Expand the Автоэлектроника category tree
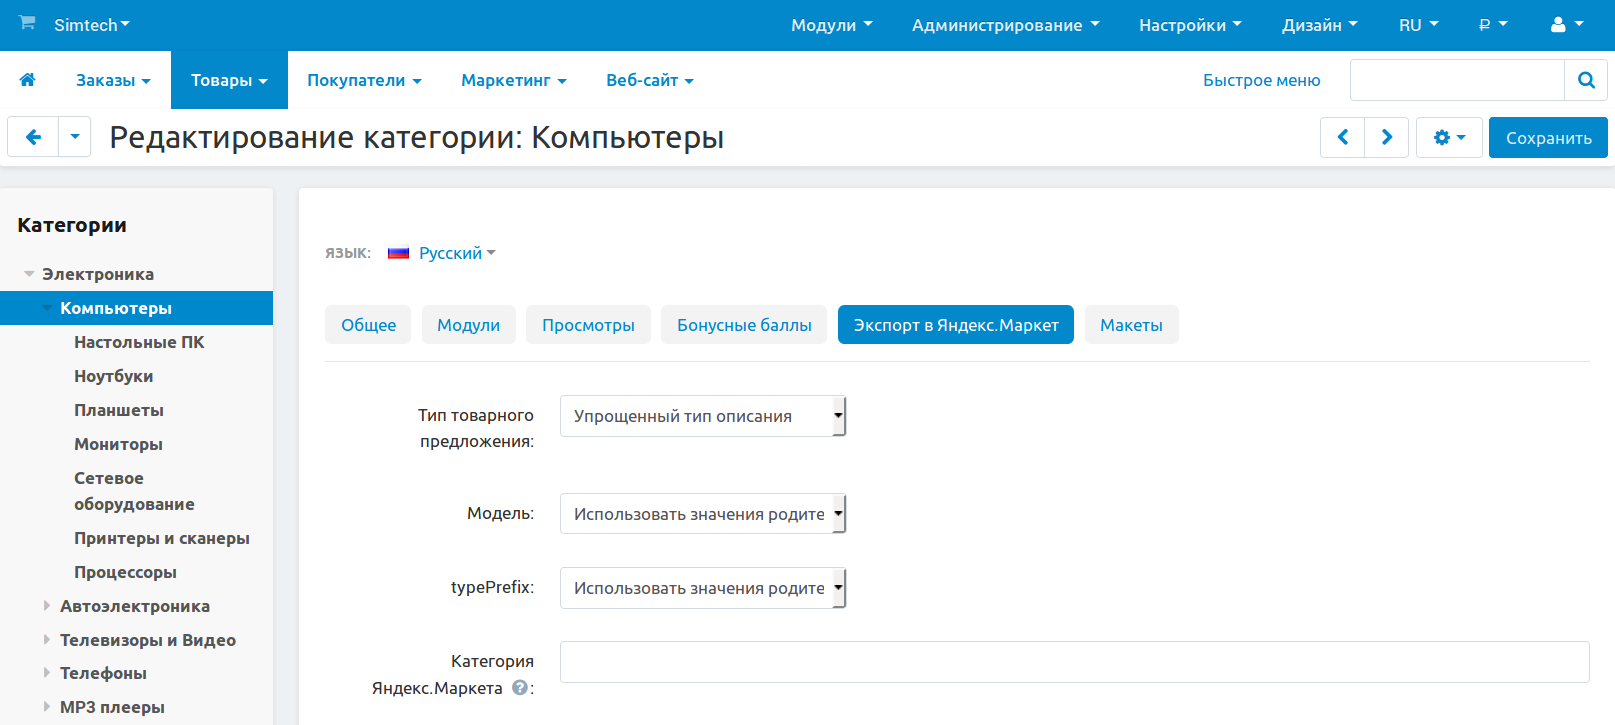This screenshot has width=1615, height=725. tap(46, 606)
